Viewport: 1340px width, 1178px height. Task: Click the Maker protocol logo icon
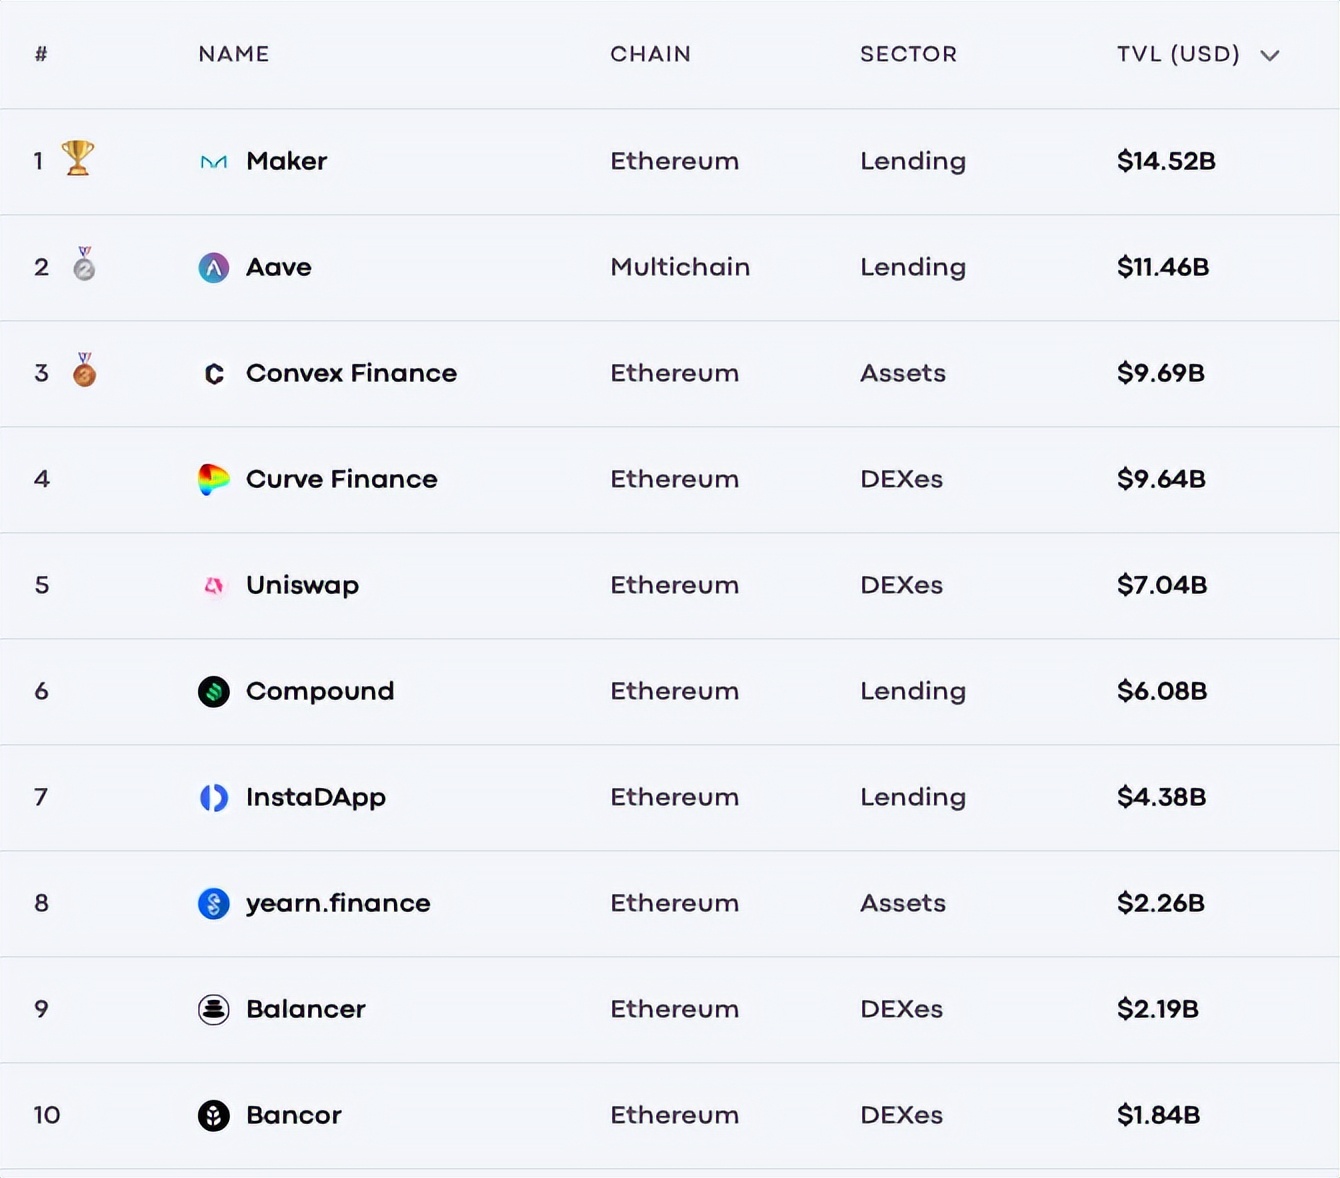pos(213,162)
